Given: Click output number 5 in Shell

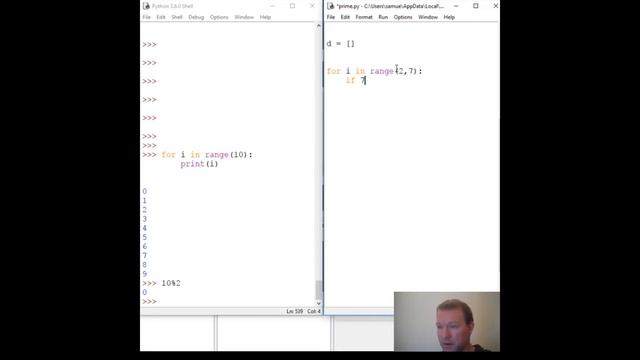Looking at the screenshot, I should [x=144, y=238].
